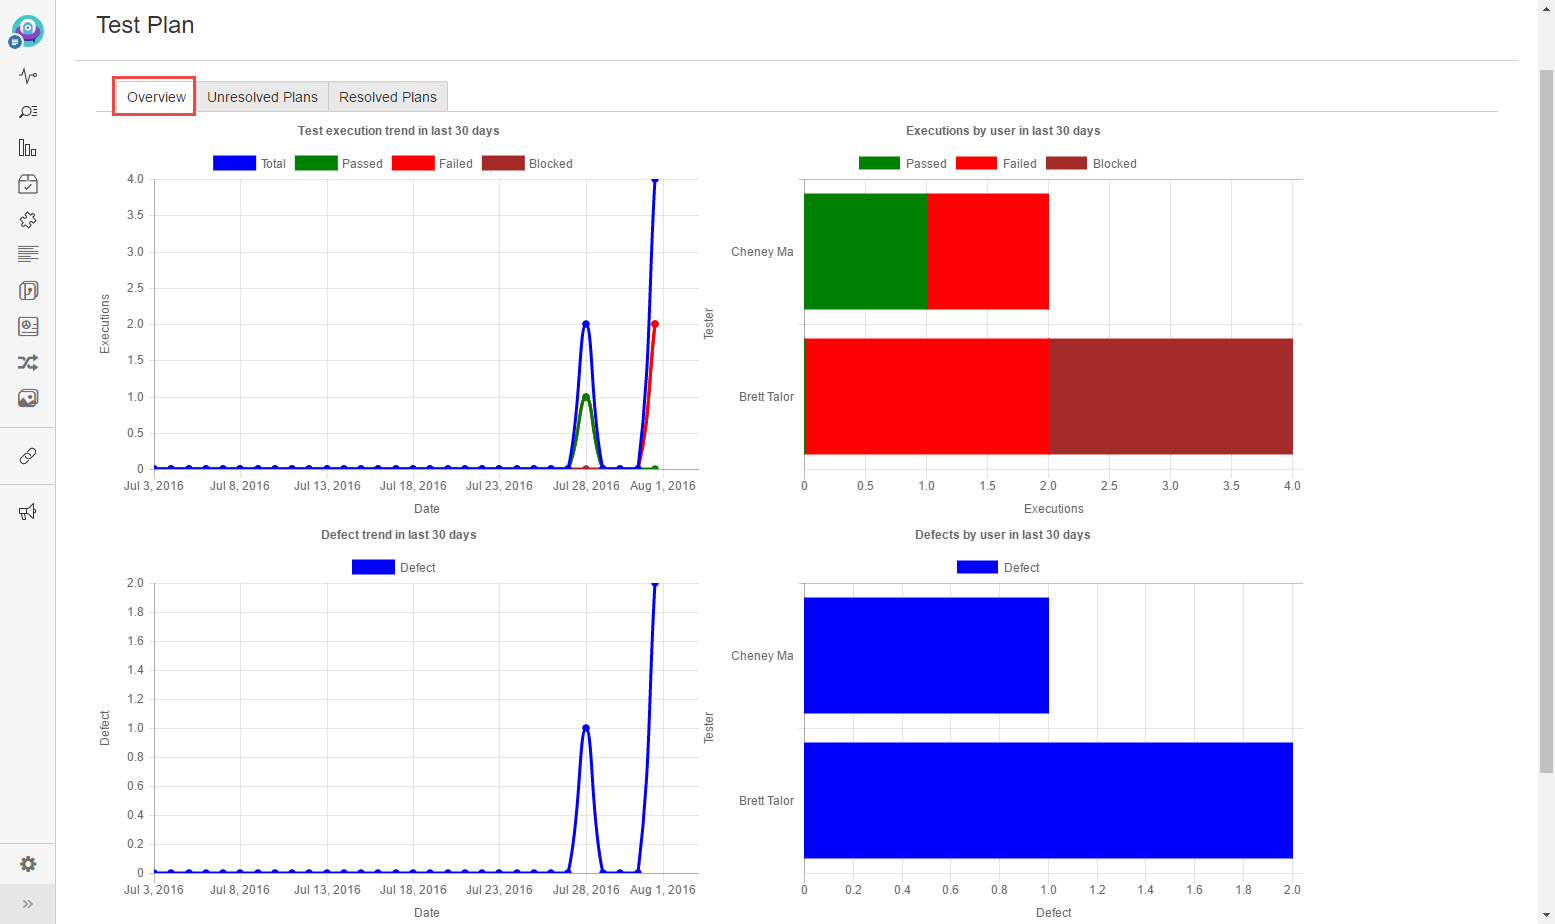
Task: Open the search list icon in sidebar
Action: pos(28,112)
